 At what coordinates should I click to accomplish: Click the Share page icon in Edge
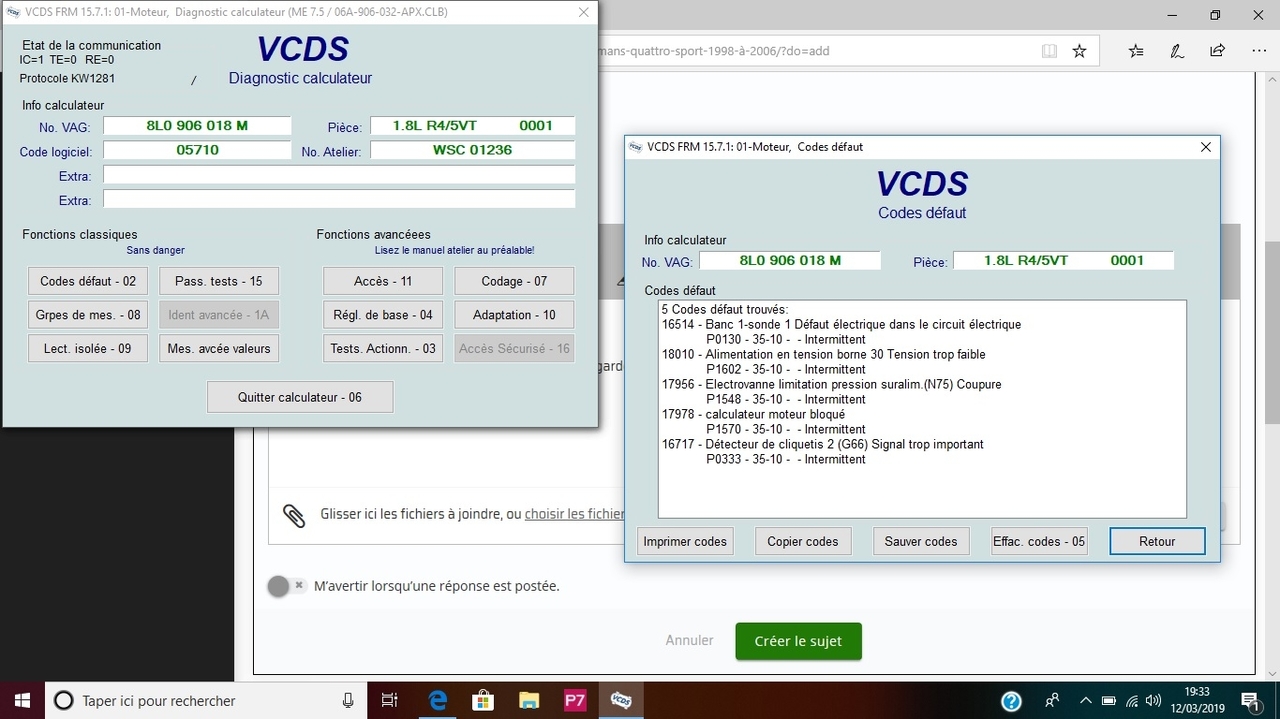(x=1217, y=51)
